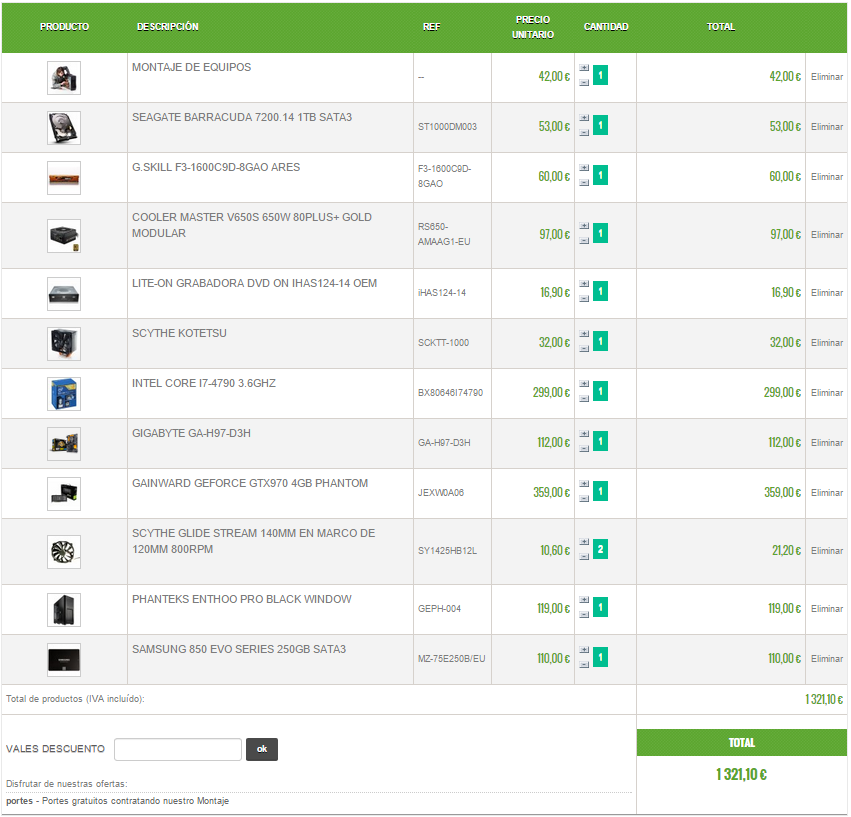Delete SCYTHE KOTETSU from the cart
The width and height of the screenshot is (851, 817).
pos(827,343)
